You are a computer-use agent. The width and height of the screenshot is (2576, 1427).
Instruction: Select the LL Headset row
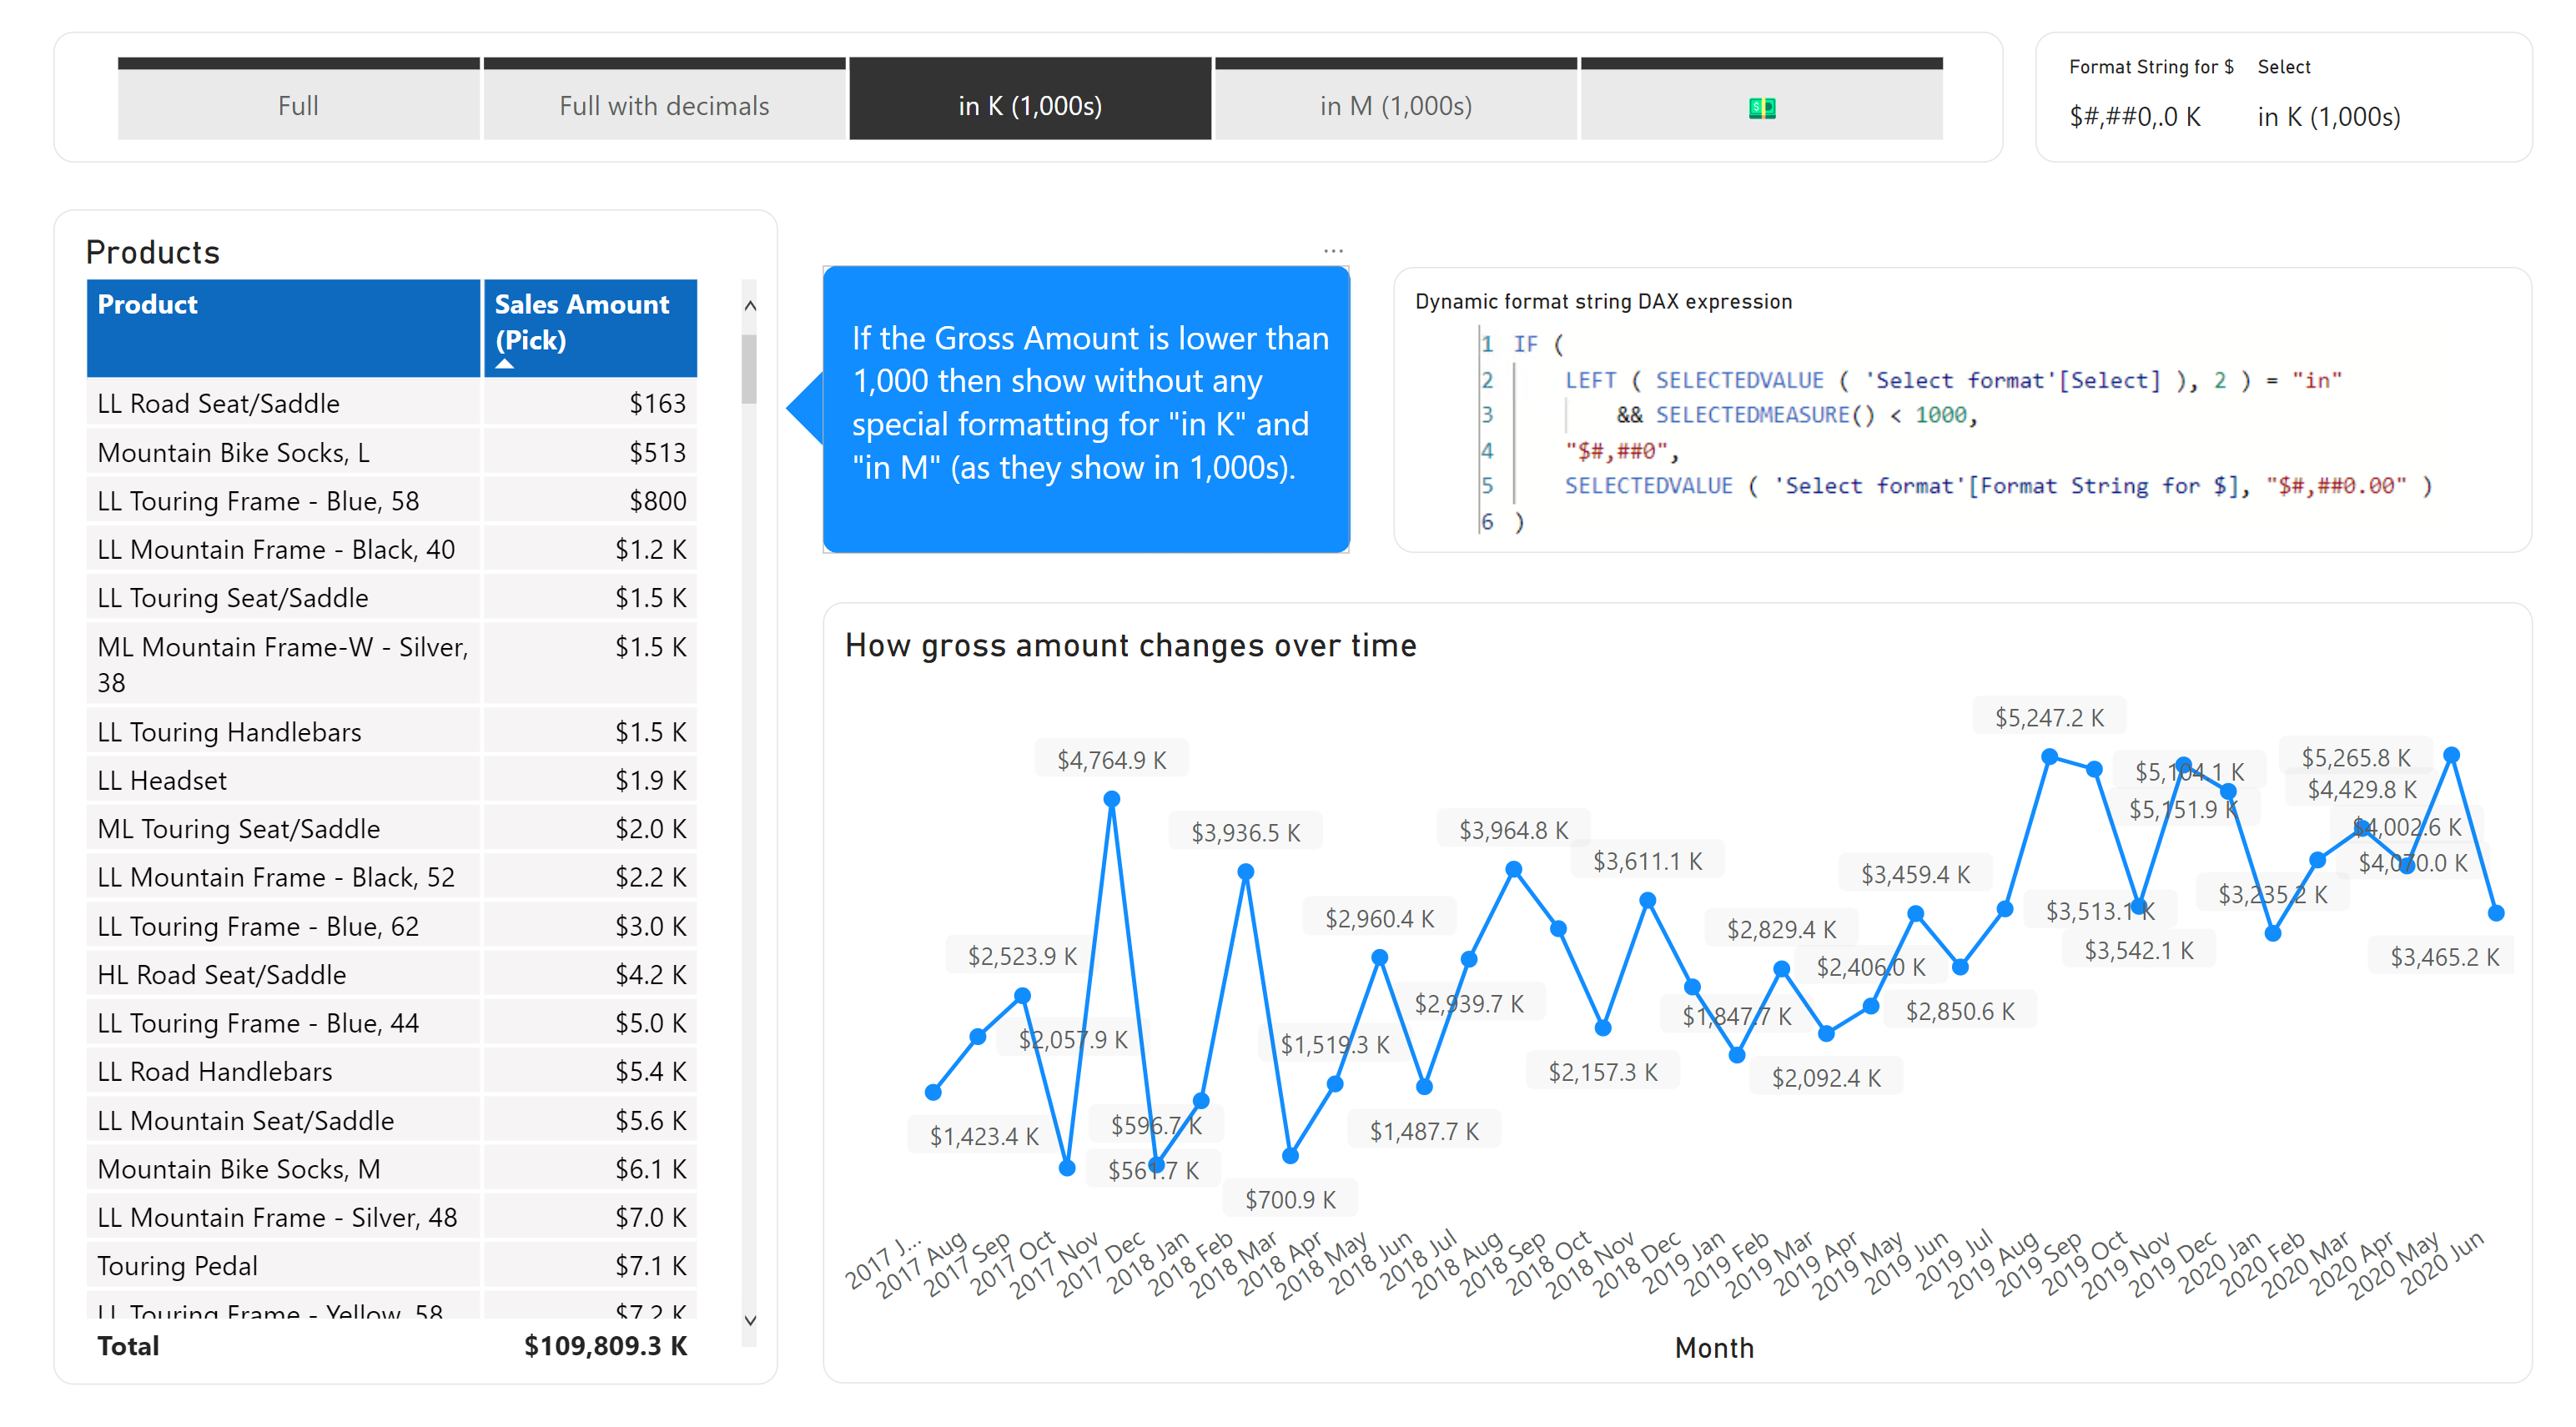point(392,780)
